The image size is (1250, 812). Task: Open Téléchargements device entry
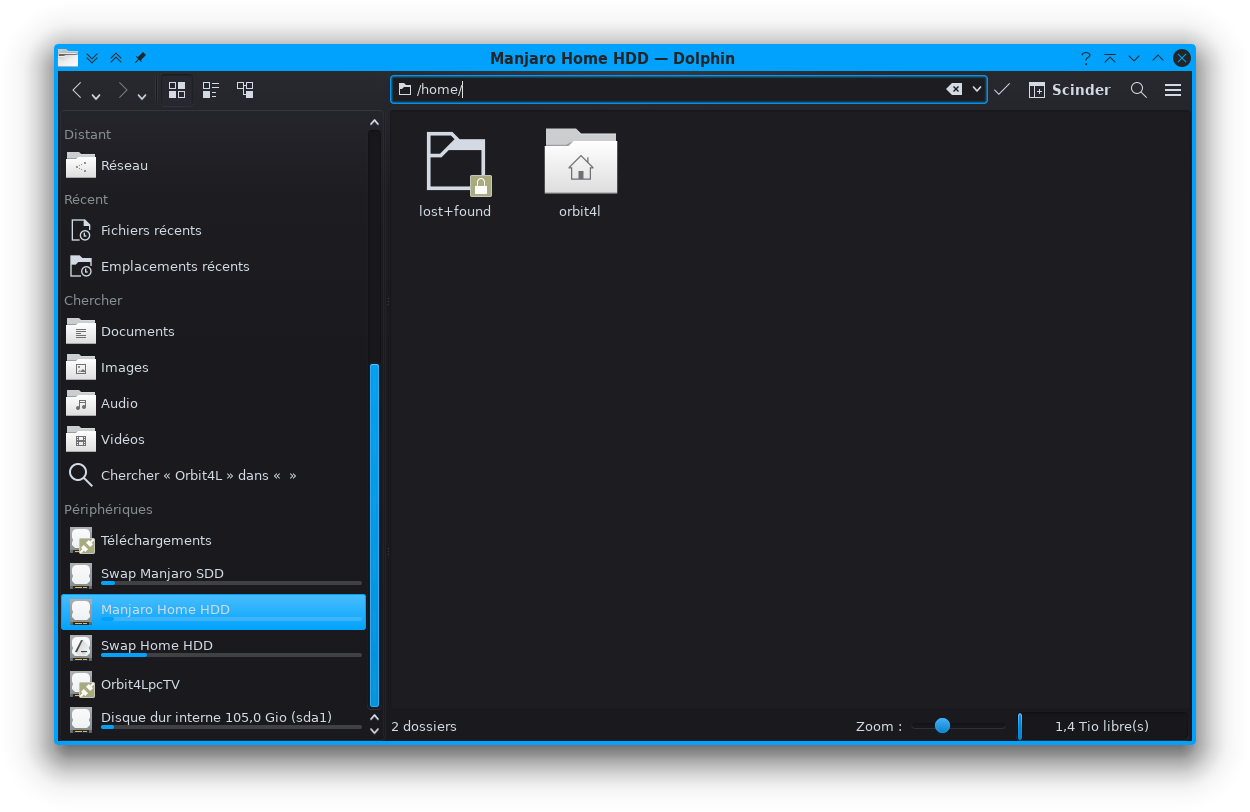(x=213, y=540)
